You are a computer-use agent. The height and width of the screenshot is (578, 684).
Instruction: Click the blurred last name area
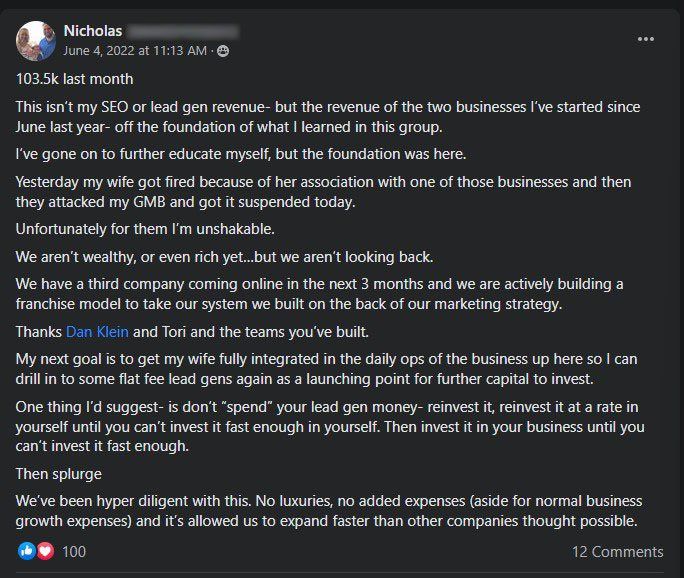(x=183, y=31)
